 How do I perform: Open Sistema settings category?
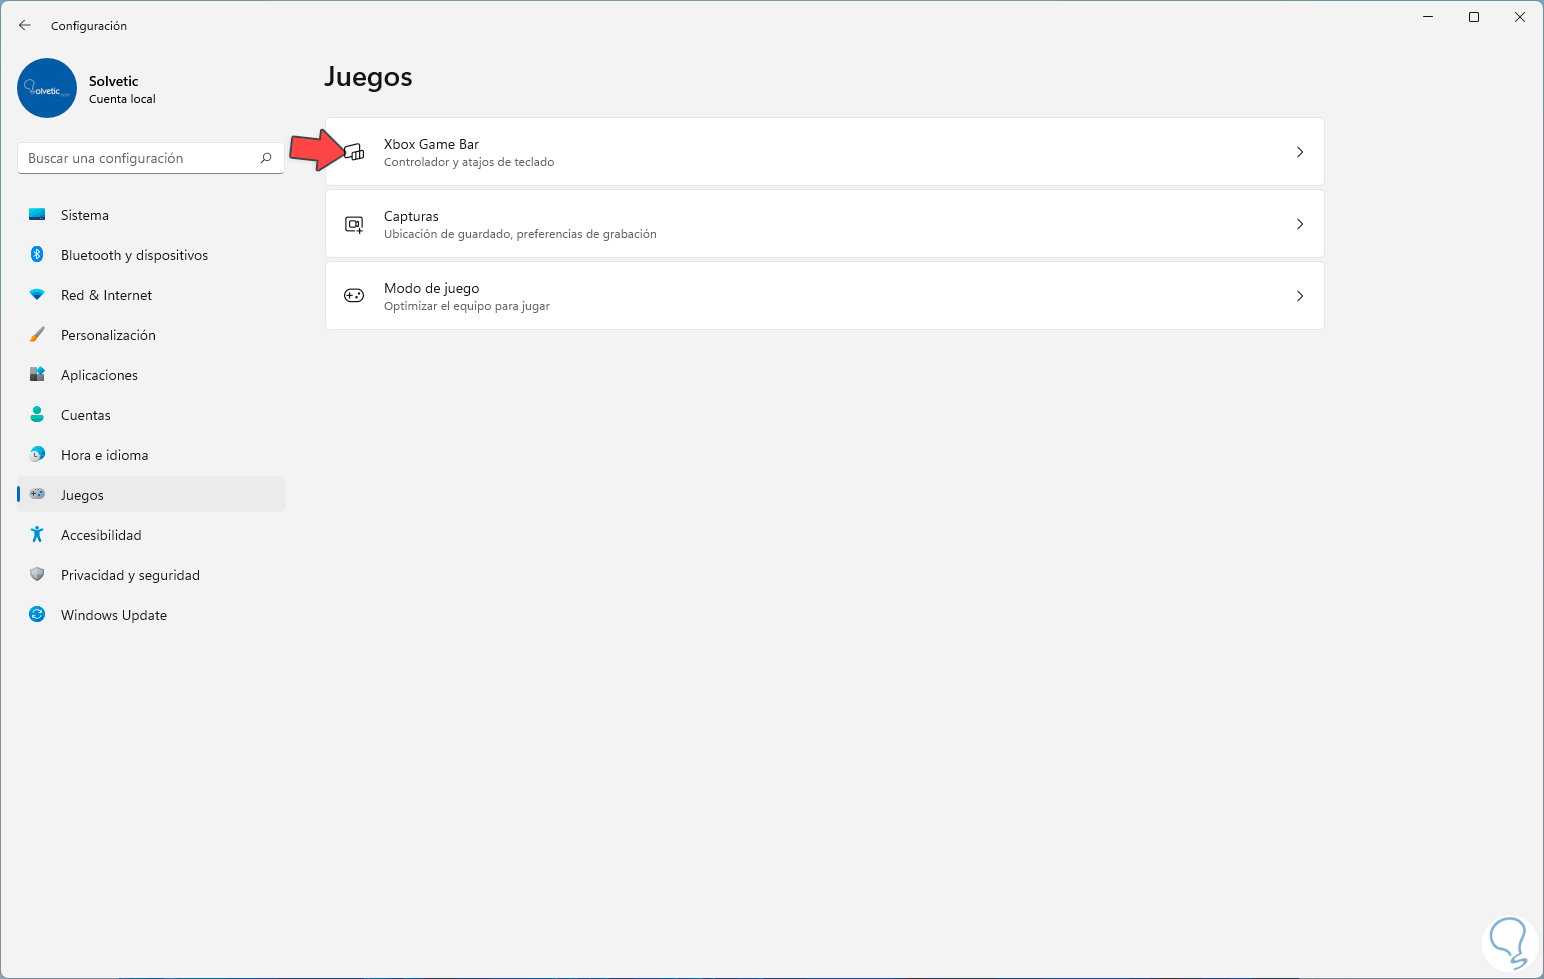pyautogui.click(x=85, y=215)
